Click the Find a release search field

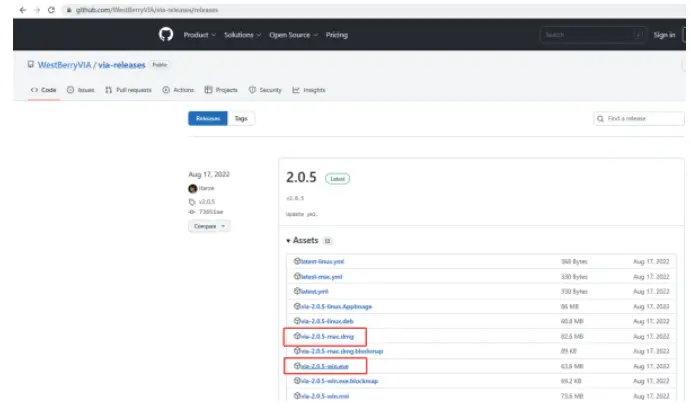pos(639,118)
